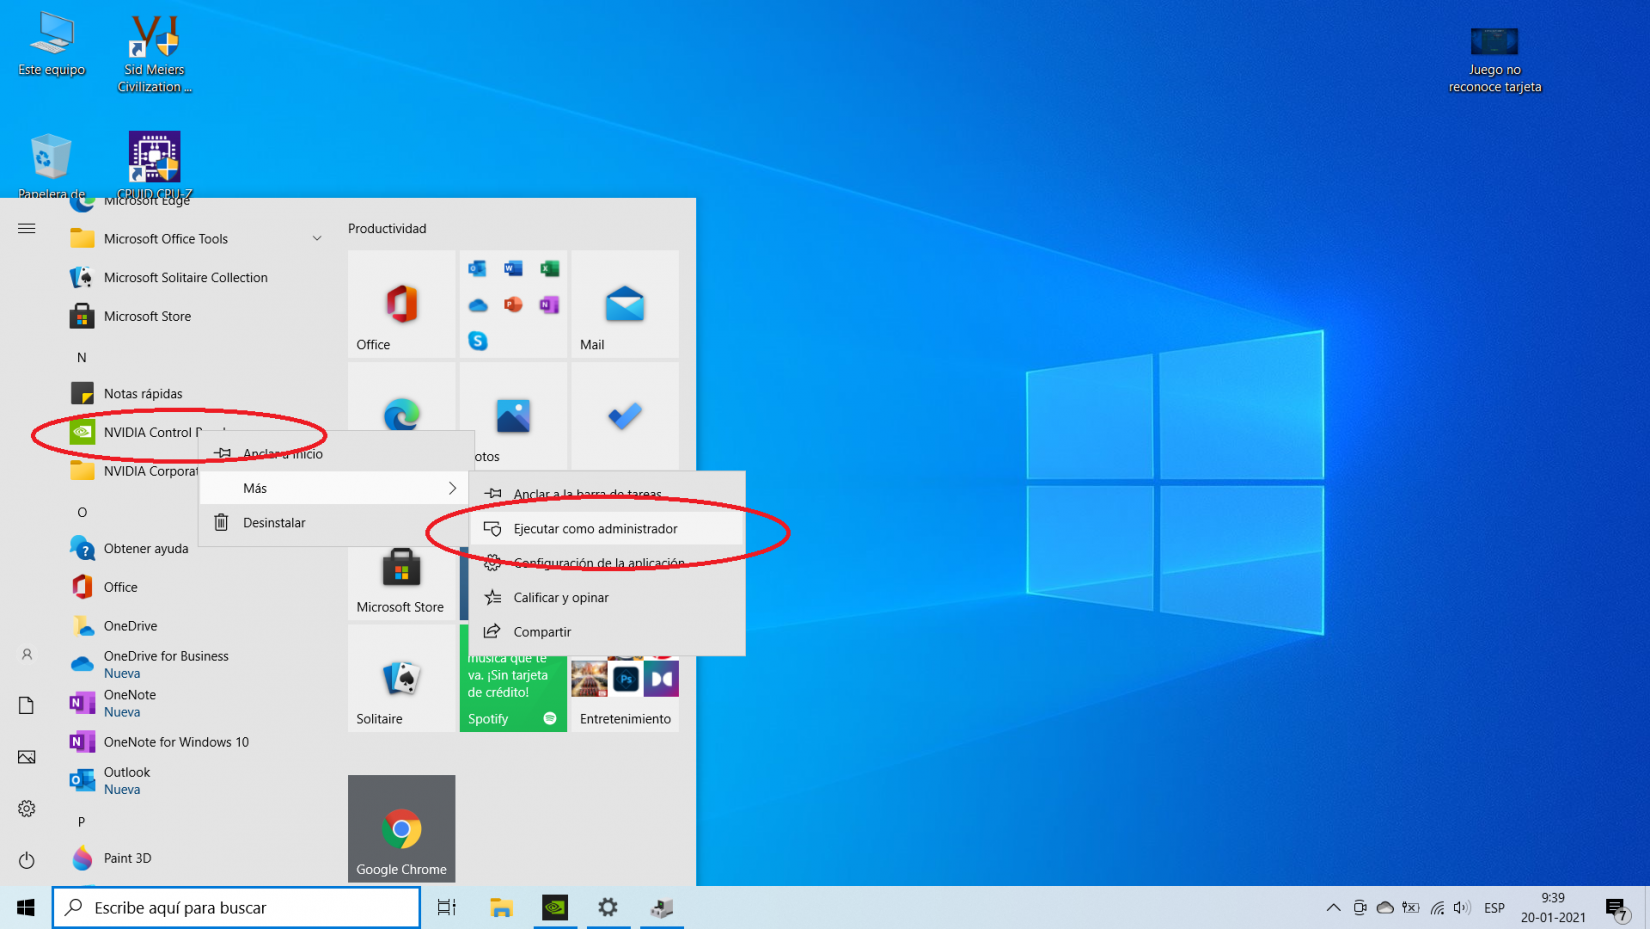The image size is (1650, 929).
Task: Open Sid Meiers Civilization desktop shortcut
Action: (x=154, y=54)
